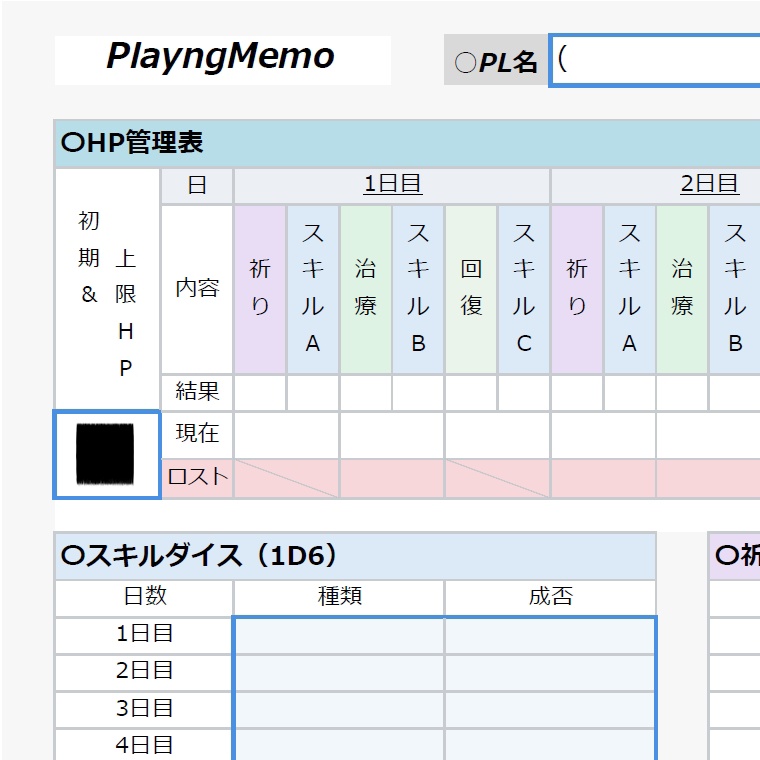This screenshot has width=760, height=760.
Task: Select the 〇HP管理表 section header
Action: 407,143
